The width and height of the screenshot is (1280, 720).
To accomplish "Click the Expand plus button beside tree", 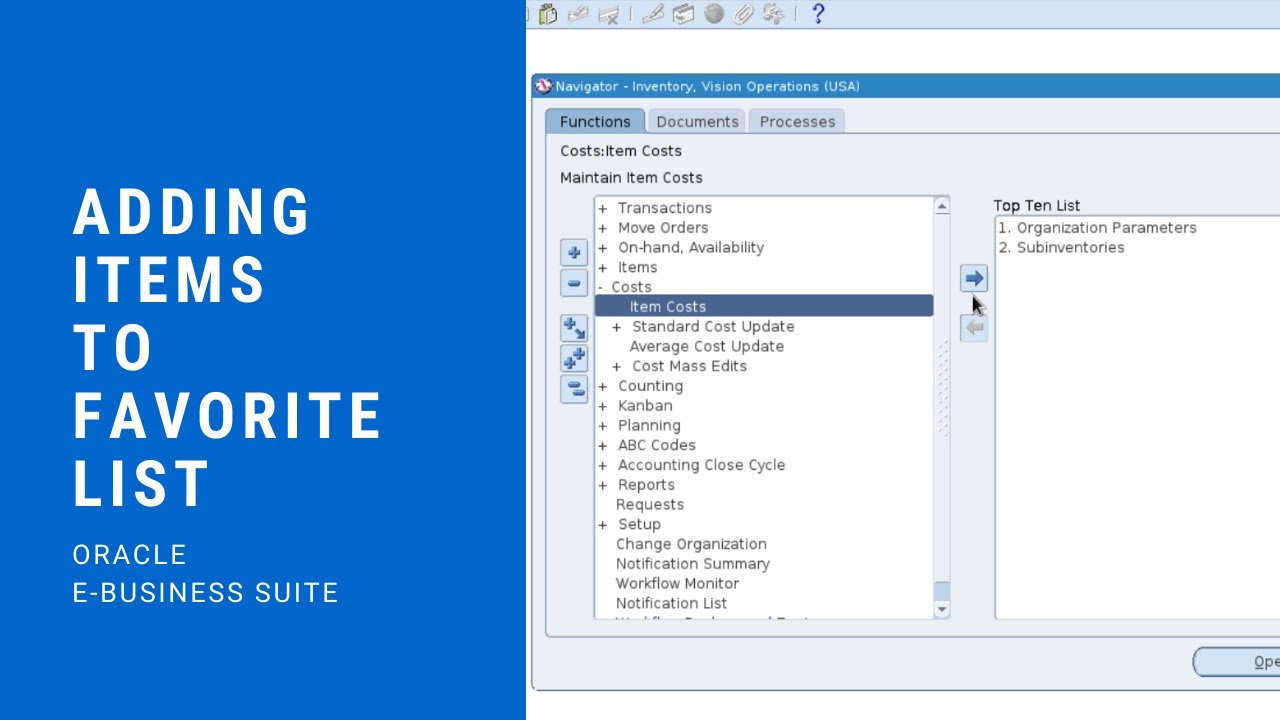I will (x=574, y=253).
